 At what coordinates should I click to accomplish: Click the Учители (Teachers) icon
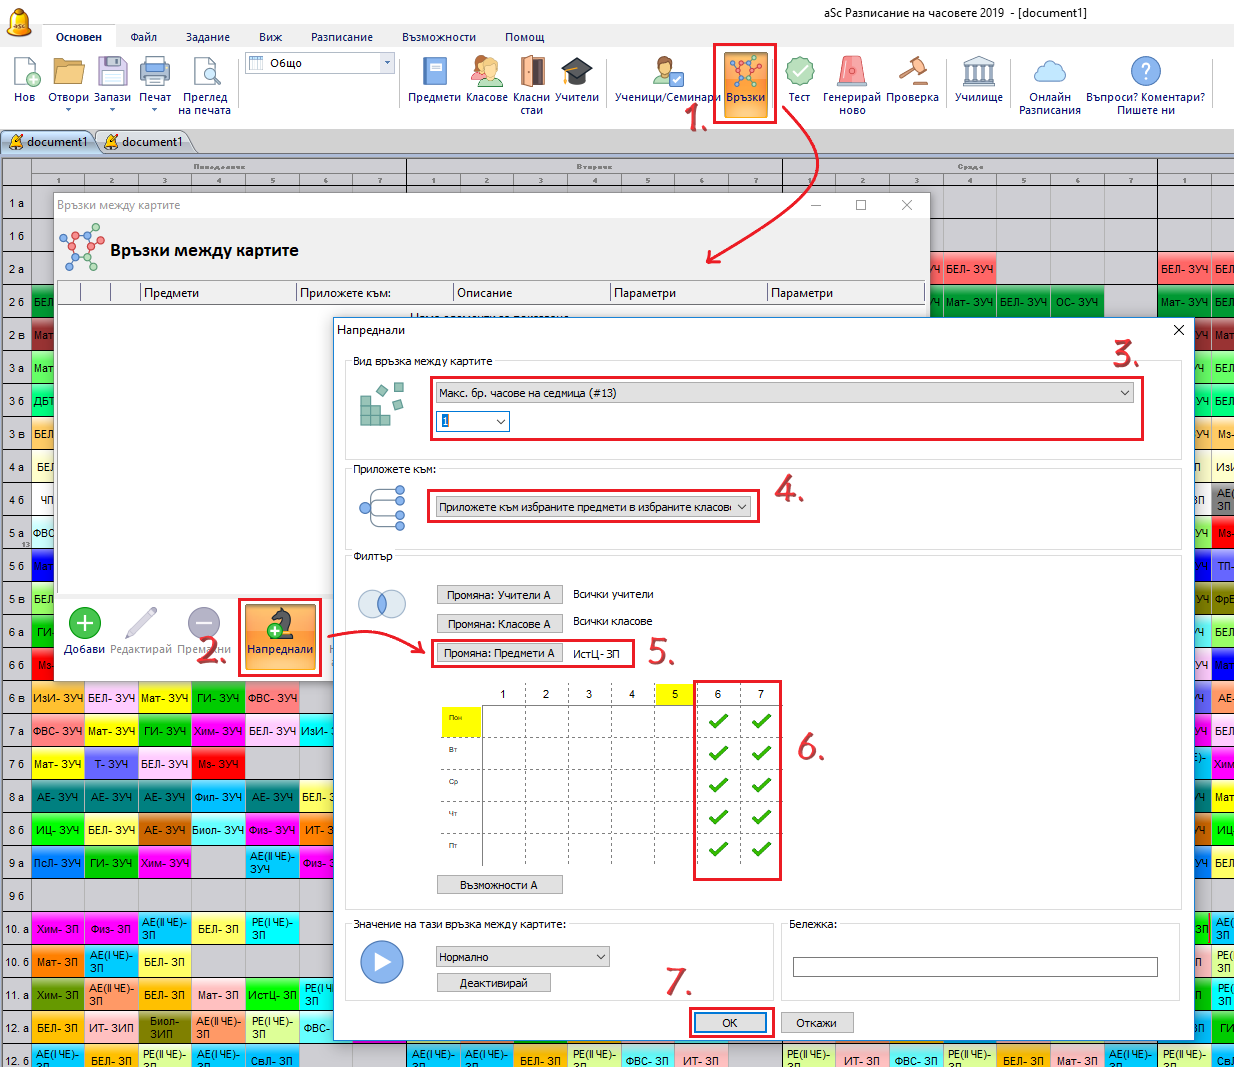(x=577, y=74)
